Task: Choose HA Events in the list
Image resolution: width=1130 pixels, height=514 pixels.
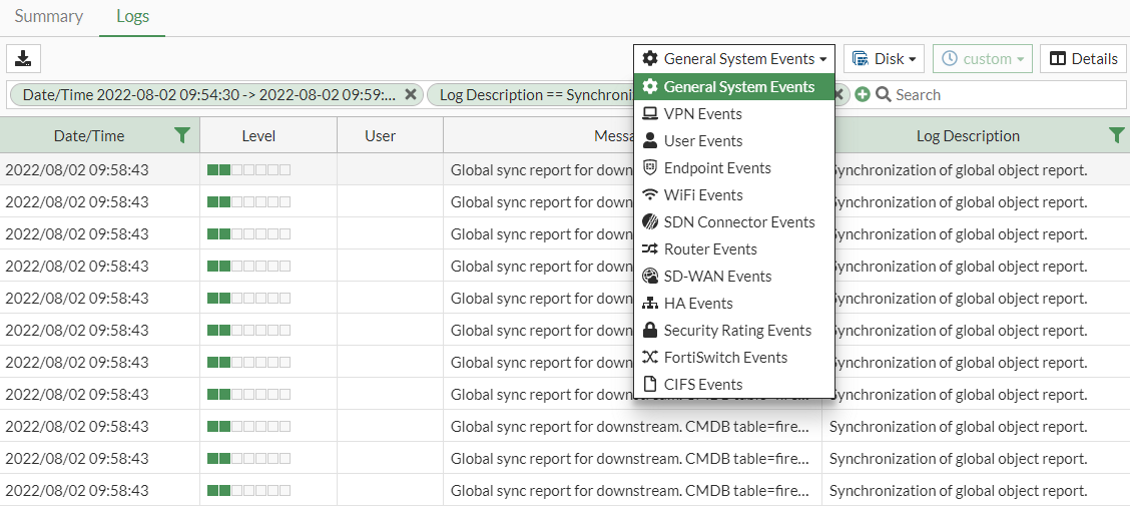Action: coord(697,303)
